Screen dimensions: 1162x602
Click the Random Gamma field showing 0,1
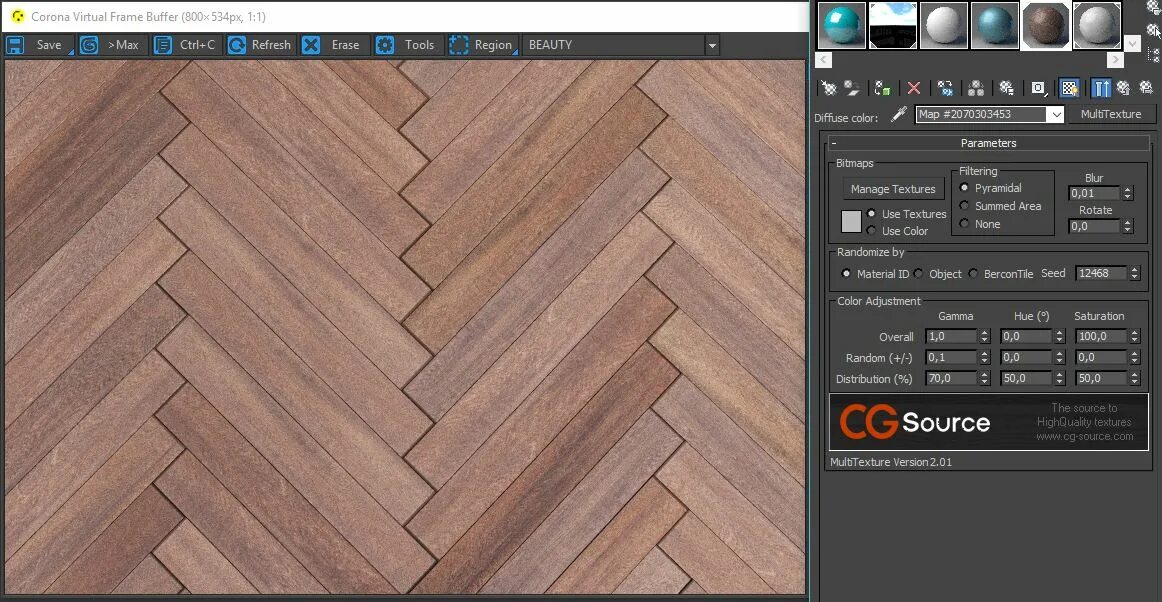pos(952,357)
